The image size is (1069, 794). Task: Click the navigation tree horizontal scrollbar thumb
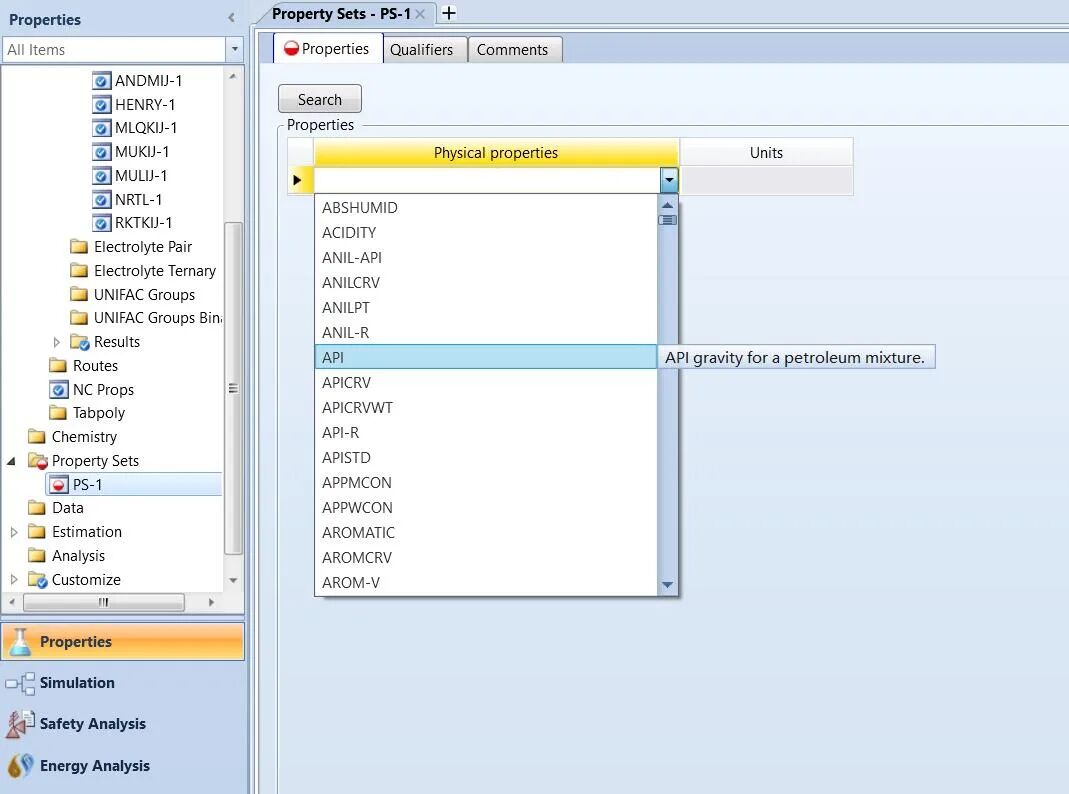coord(104,602)
